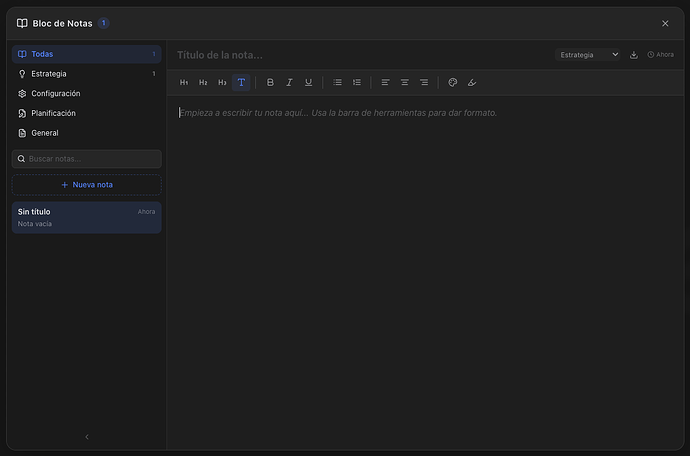Align text to the right

(424, 82)
